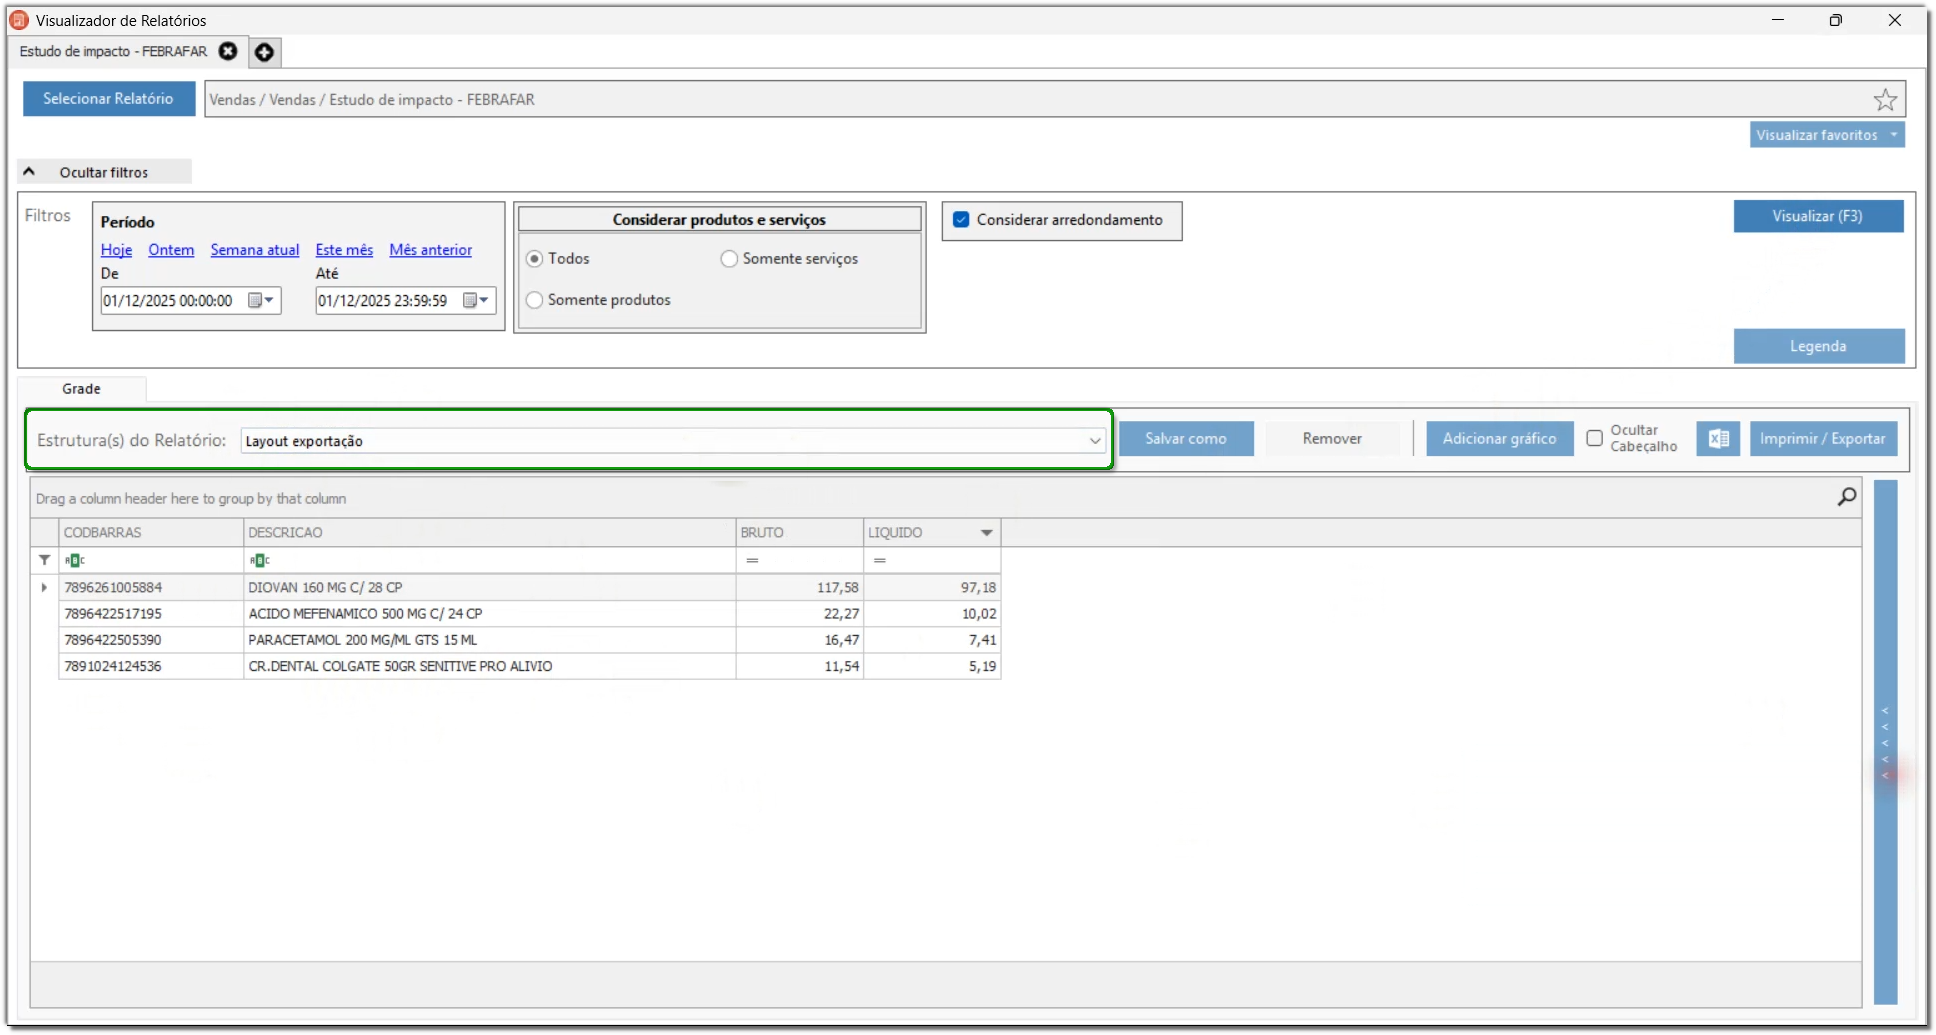
Task: Click the Visualizador de Relatórios app icon
Action: tap(19, 20)
